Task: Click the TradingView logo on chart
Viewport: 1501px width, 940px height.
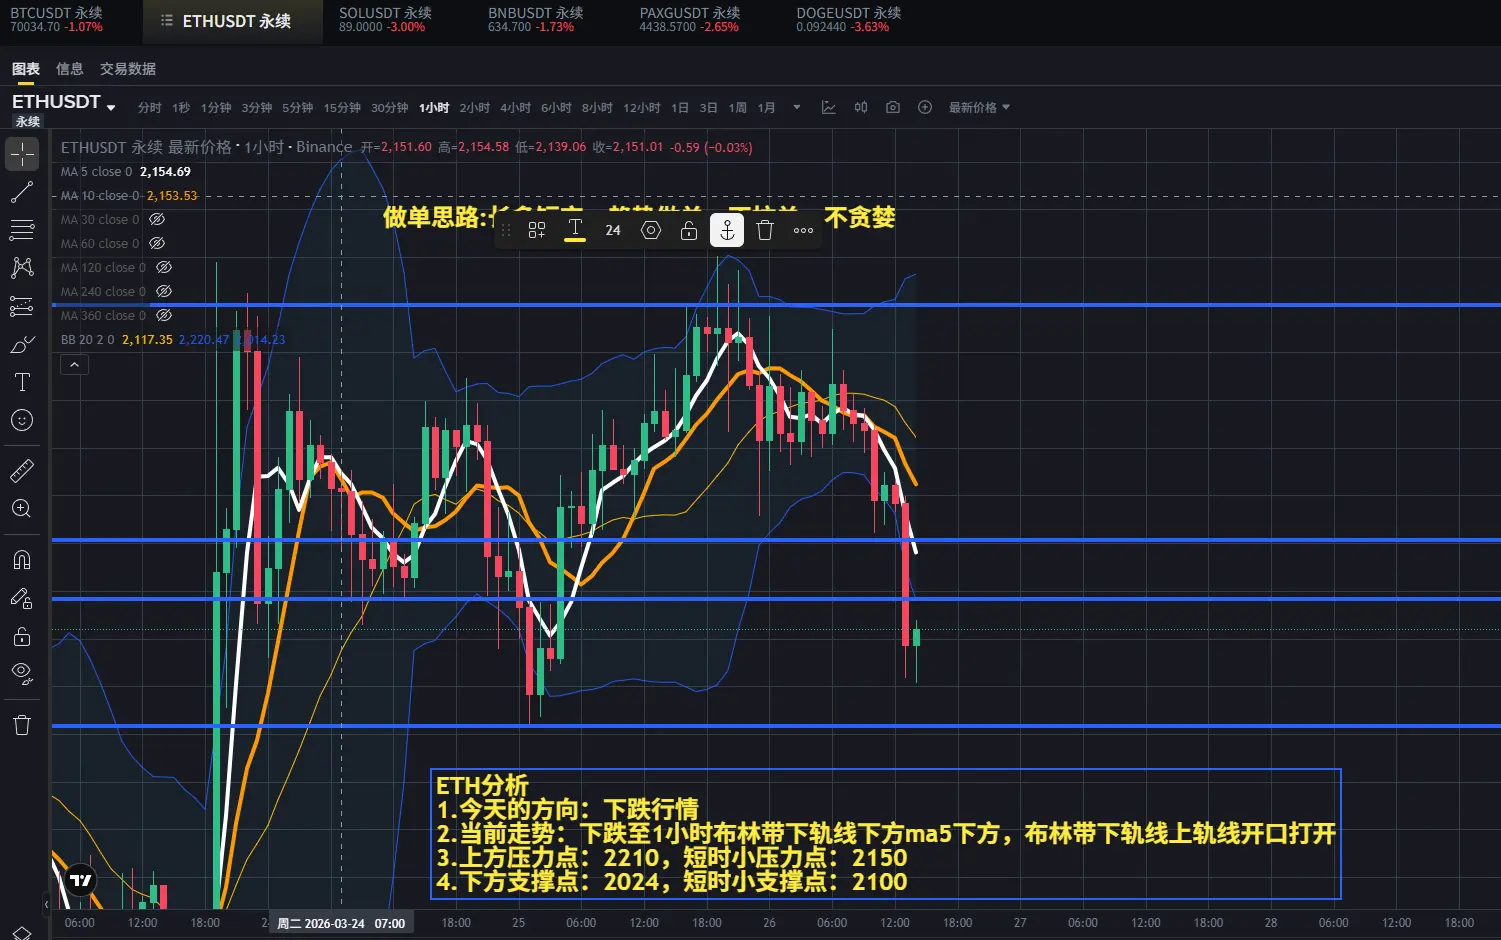Action: 80,880
